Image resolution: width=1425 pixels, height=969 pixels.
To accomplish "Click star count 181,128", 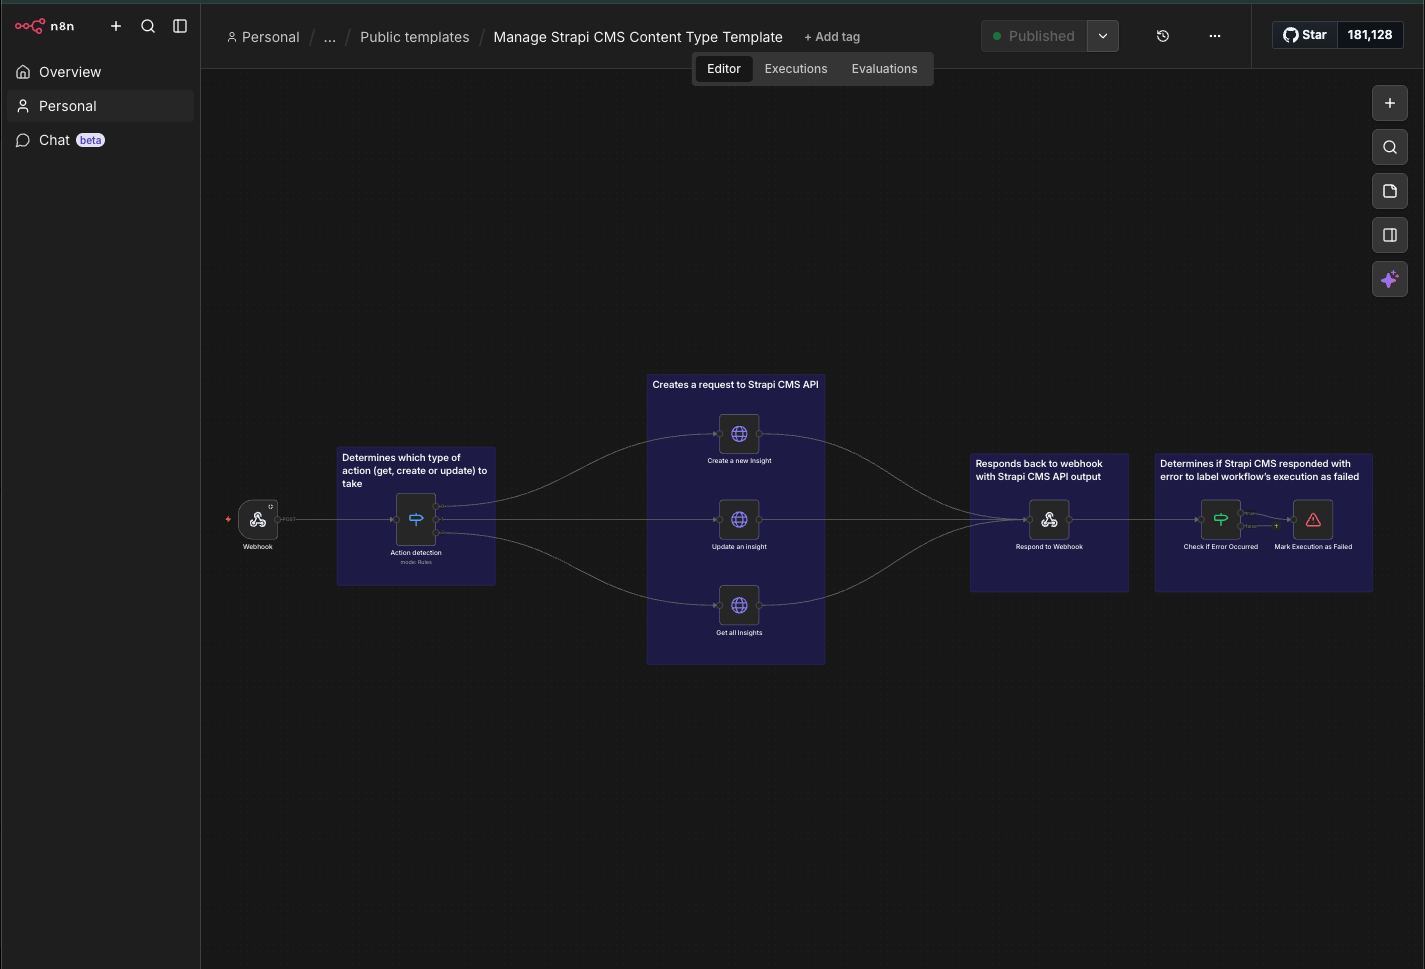I will pos(1370,35).
